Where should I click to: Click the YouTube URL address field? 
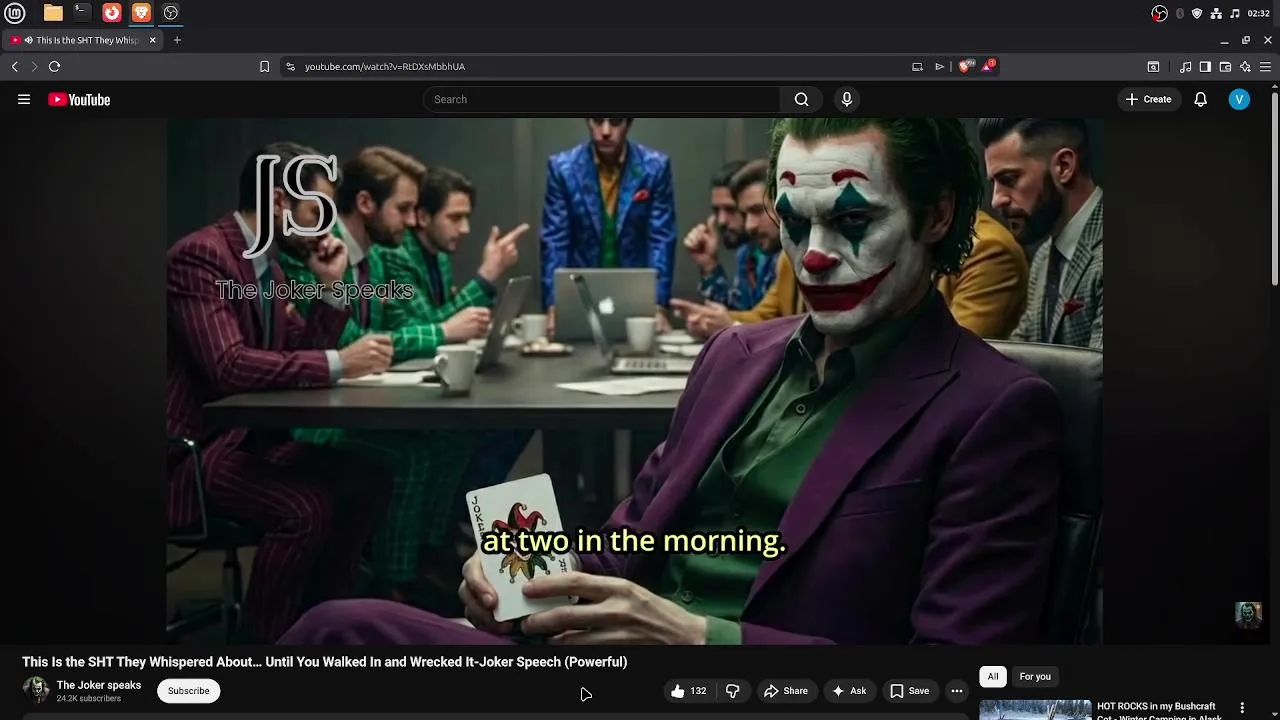600,66
